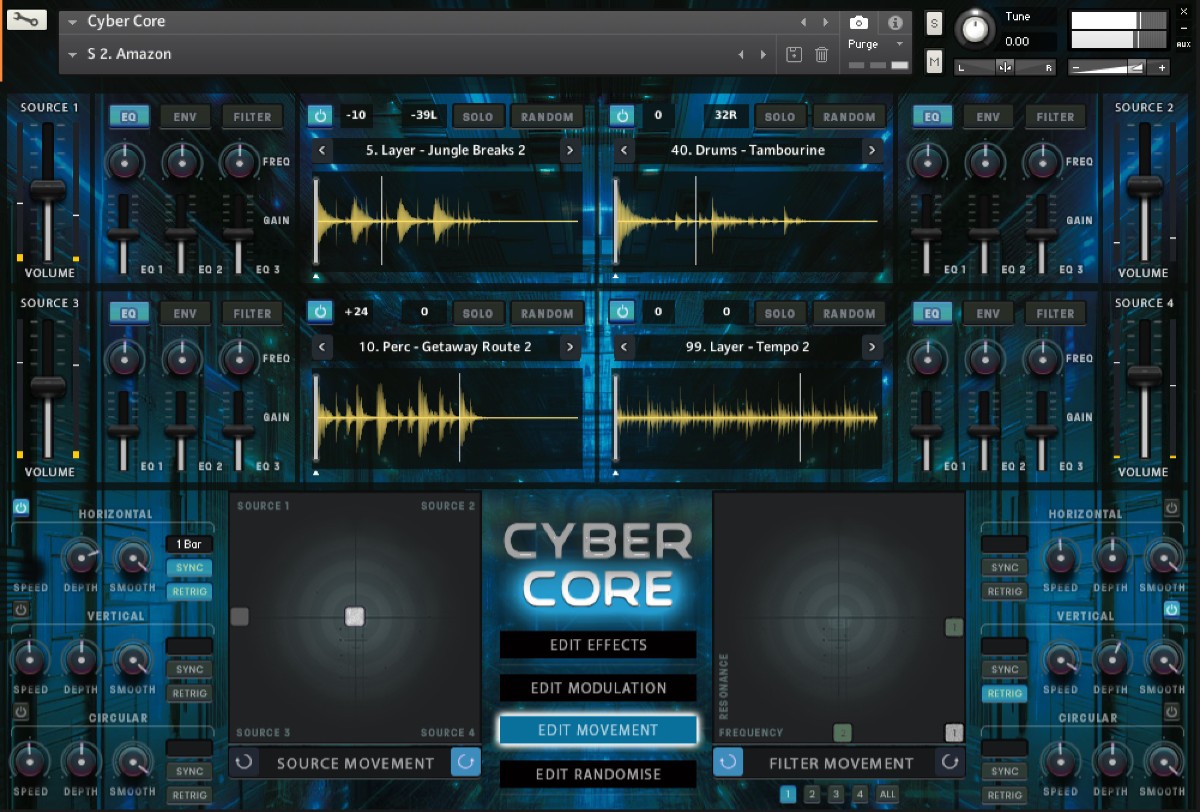Open the Cyber Core instrument dropdown
The image size is (1200, 812).
73,22
